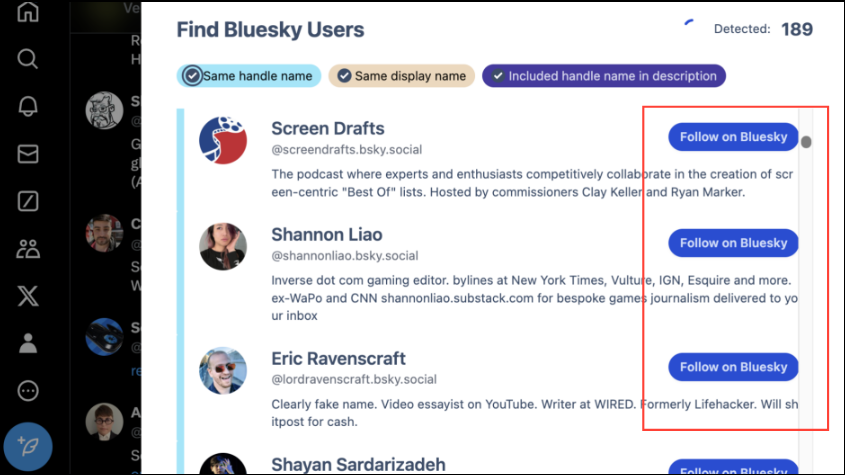This screenshot has width=845, height=475.
Task: Open the Search magnifier in the sidebar
Action: pyautogui.click(x=28, y=59)
